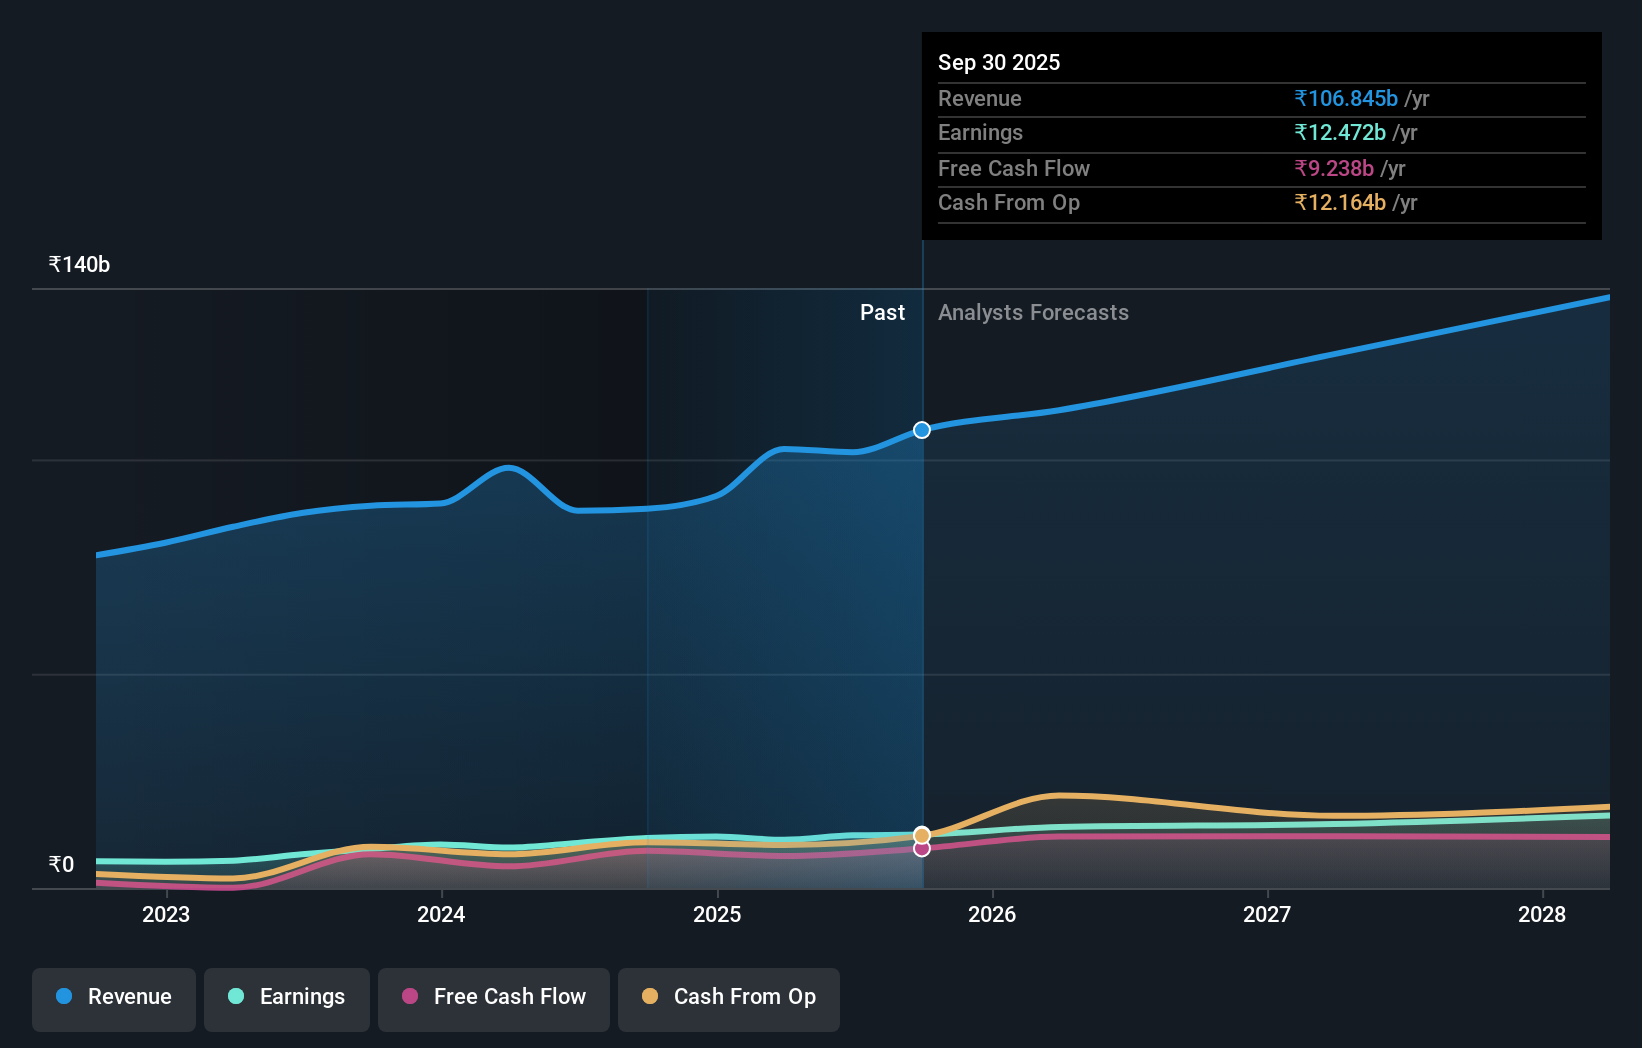Click the Free Cash Flow legend button
This screenshot has width=1642, height=1048.
point(494,997)
